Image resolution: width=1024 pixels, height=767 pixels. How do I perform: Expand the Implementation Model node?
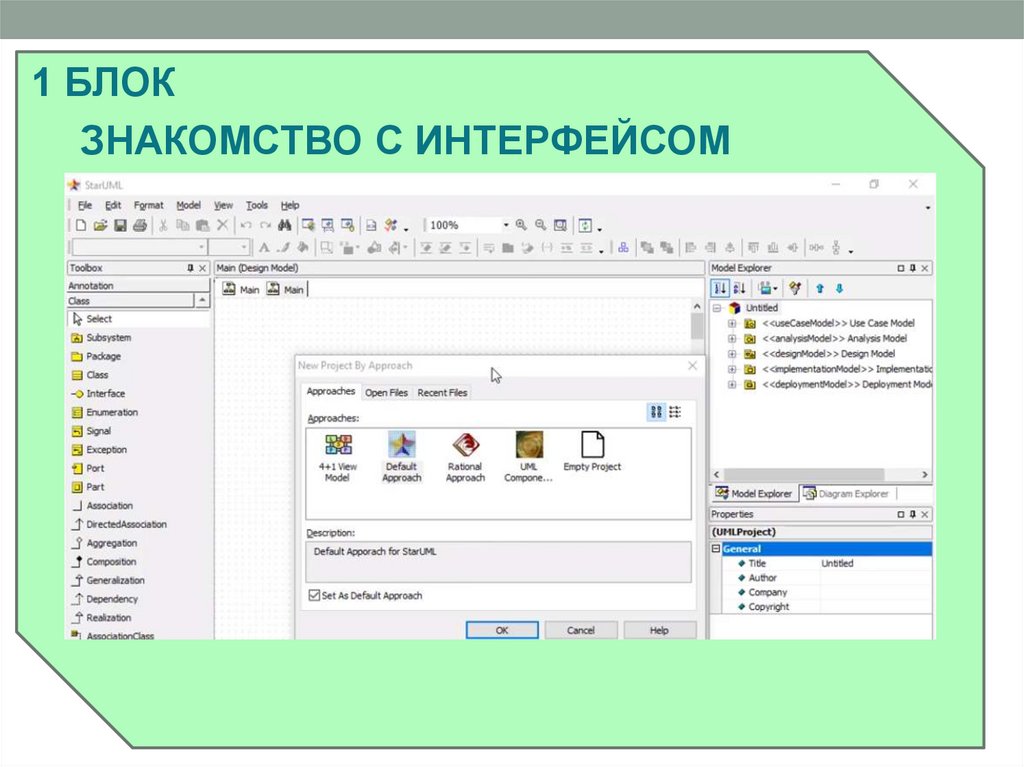(x=732, y=369)
